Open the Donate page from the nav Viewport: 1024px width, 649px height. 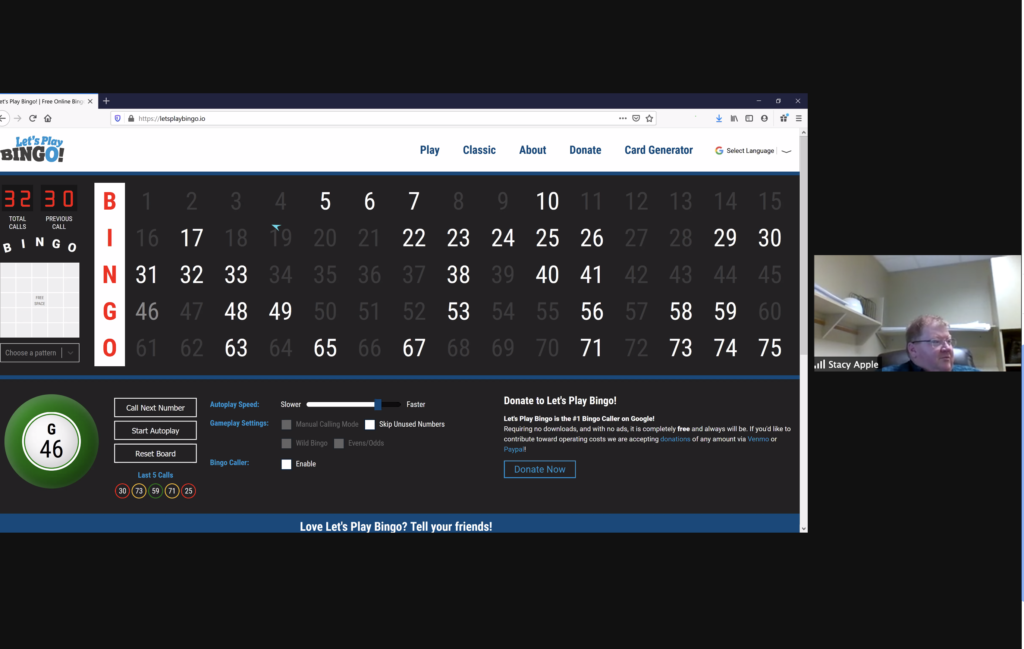click(x=585, y=150)
